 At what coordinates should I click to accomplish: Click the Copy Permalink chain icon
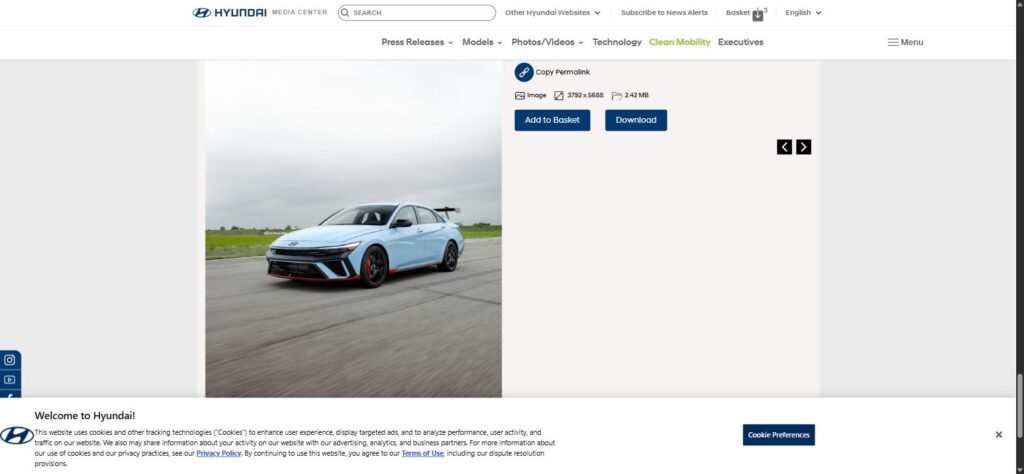tap(524, 72)
